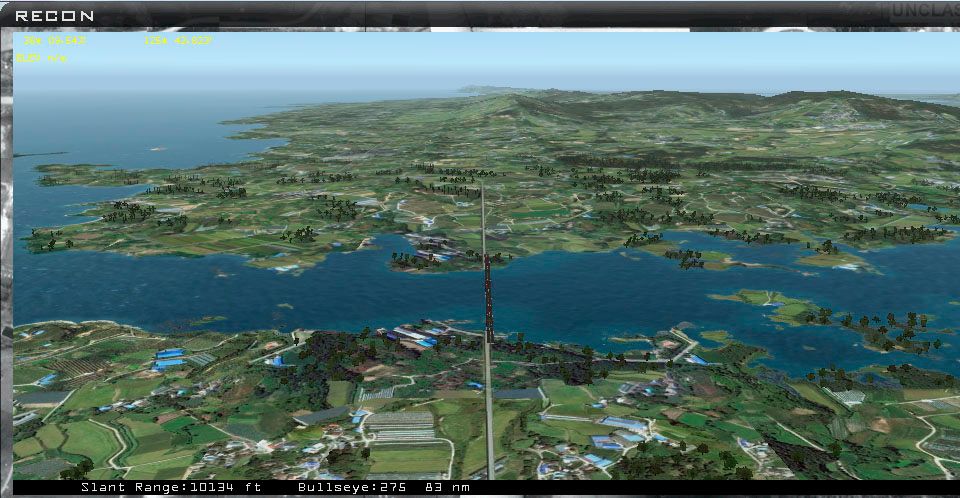This screenshot has height=498, width=960.
Task: Select the Slant Range:10134 ft readout
Action: (171, 487)
